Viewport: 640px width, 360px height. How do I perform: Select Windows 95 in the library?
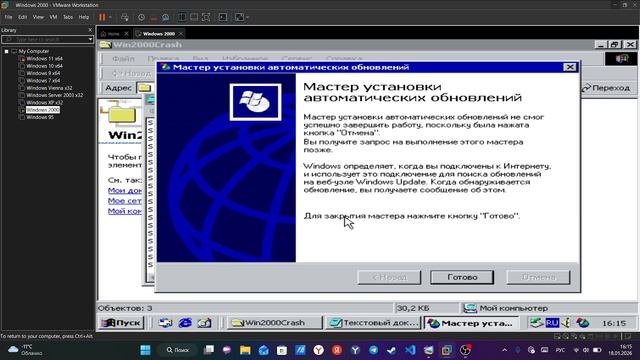click(x=40, y=117)
